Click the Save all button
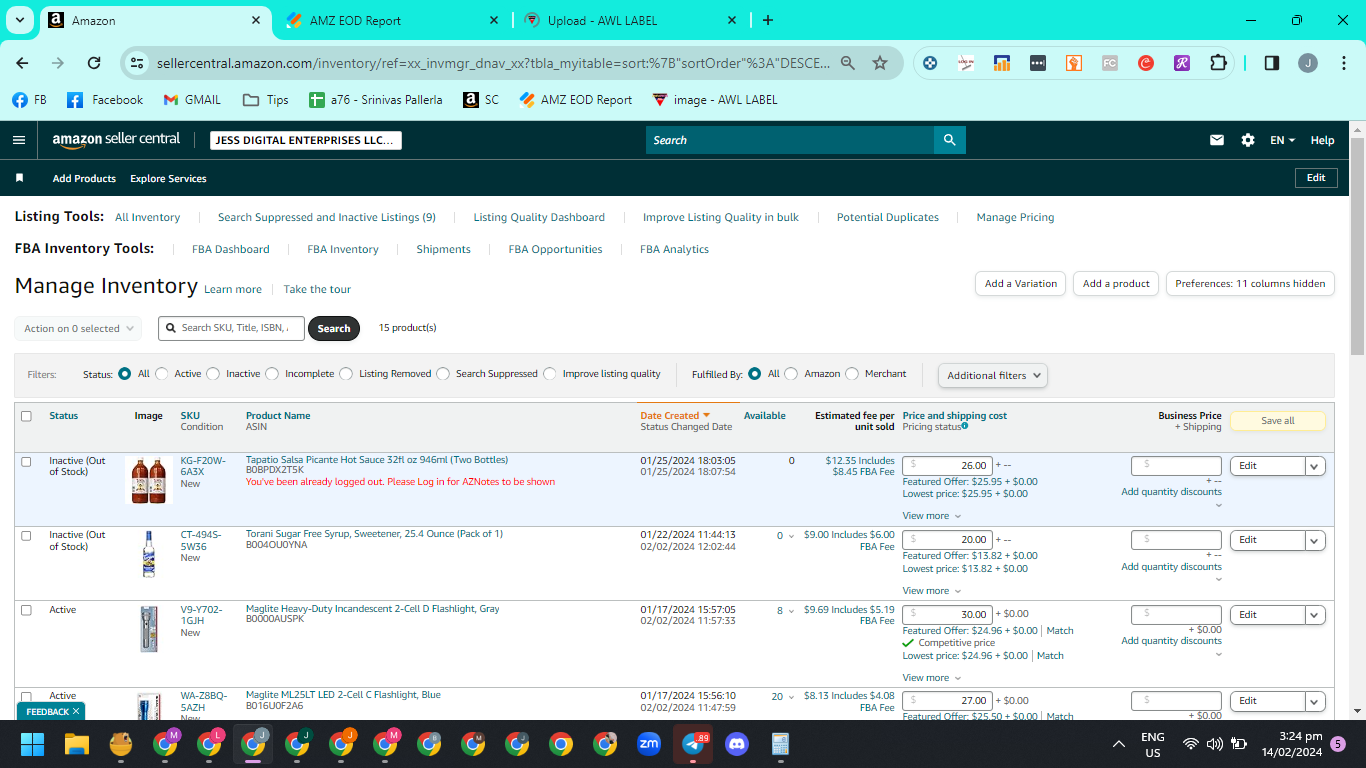Screen dimensions: 1366x768 [x=1277, y=421]
